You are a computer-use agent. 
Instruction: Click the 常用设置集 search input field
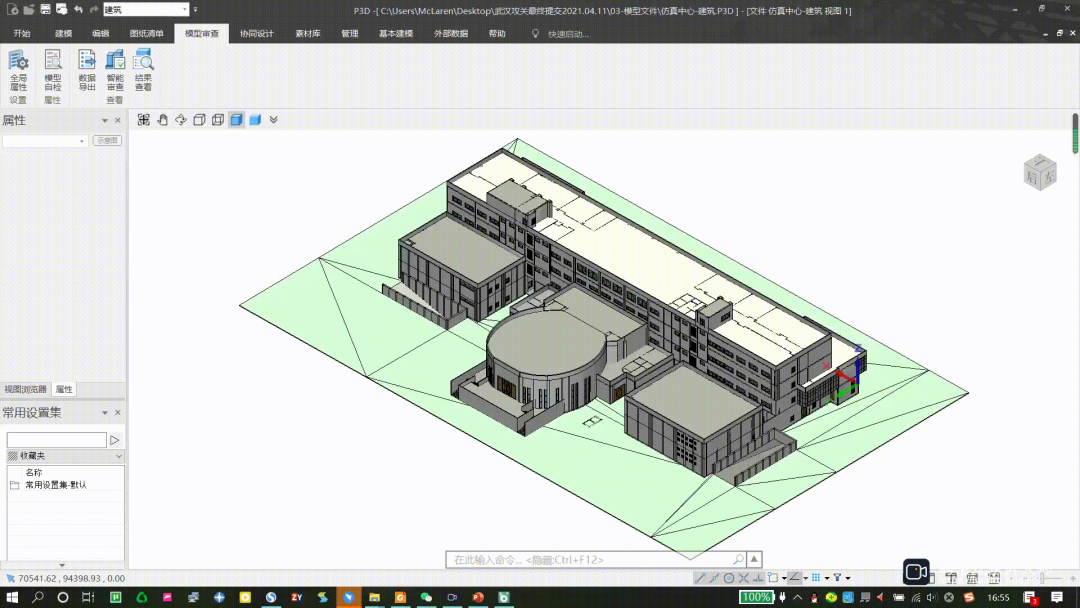(x=56, y=440)
